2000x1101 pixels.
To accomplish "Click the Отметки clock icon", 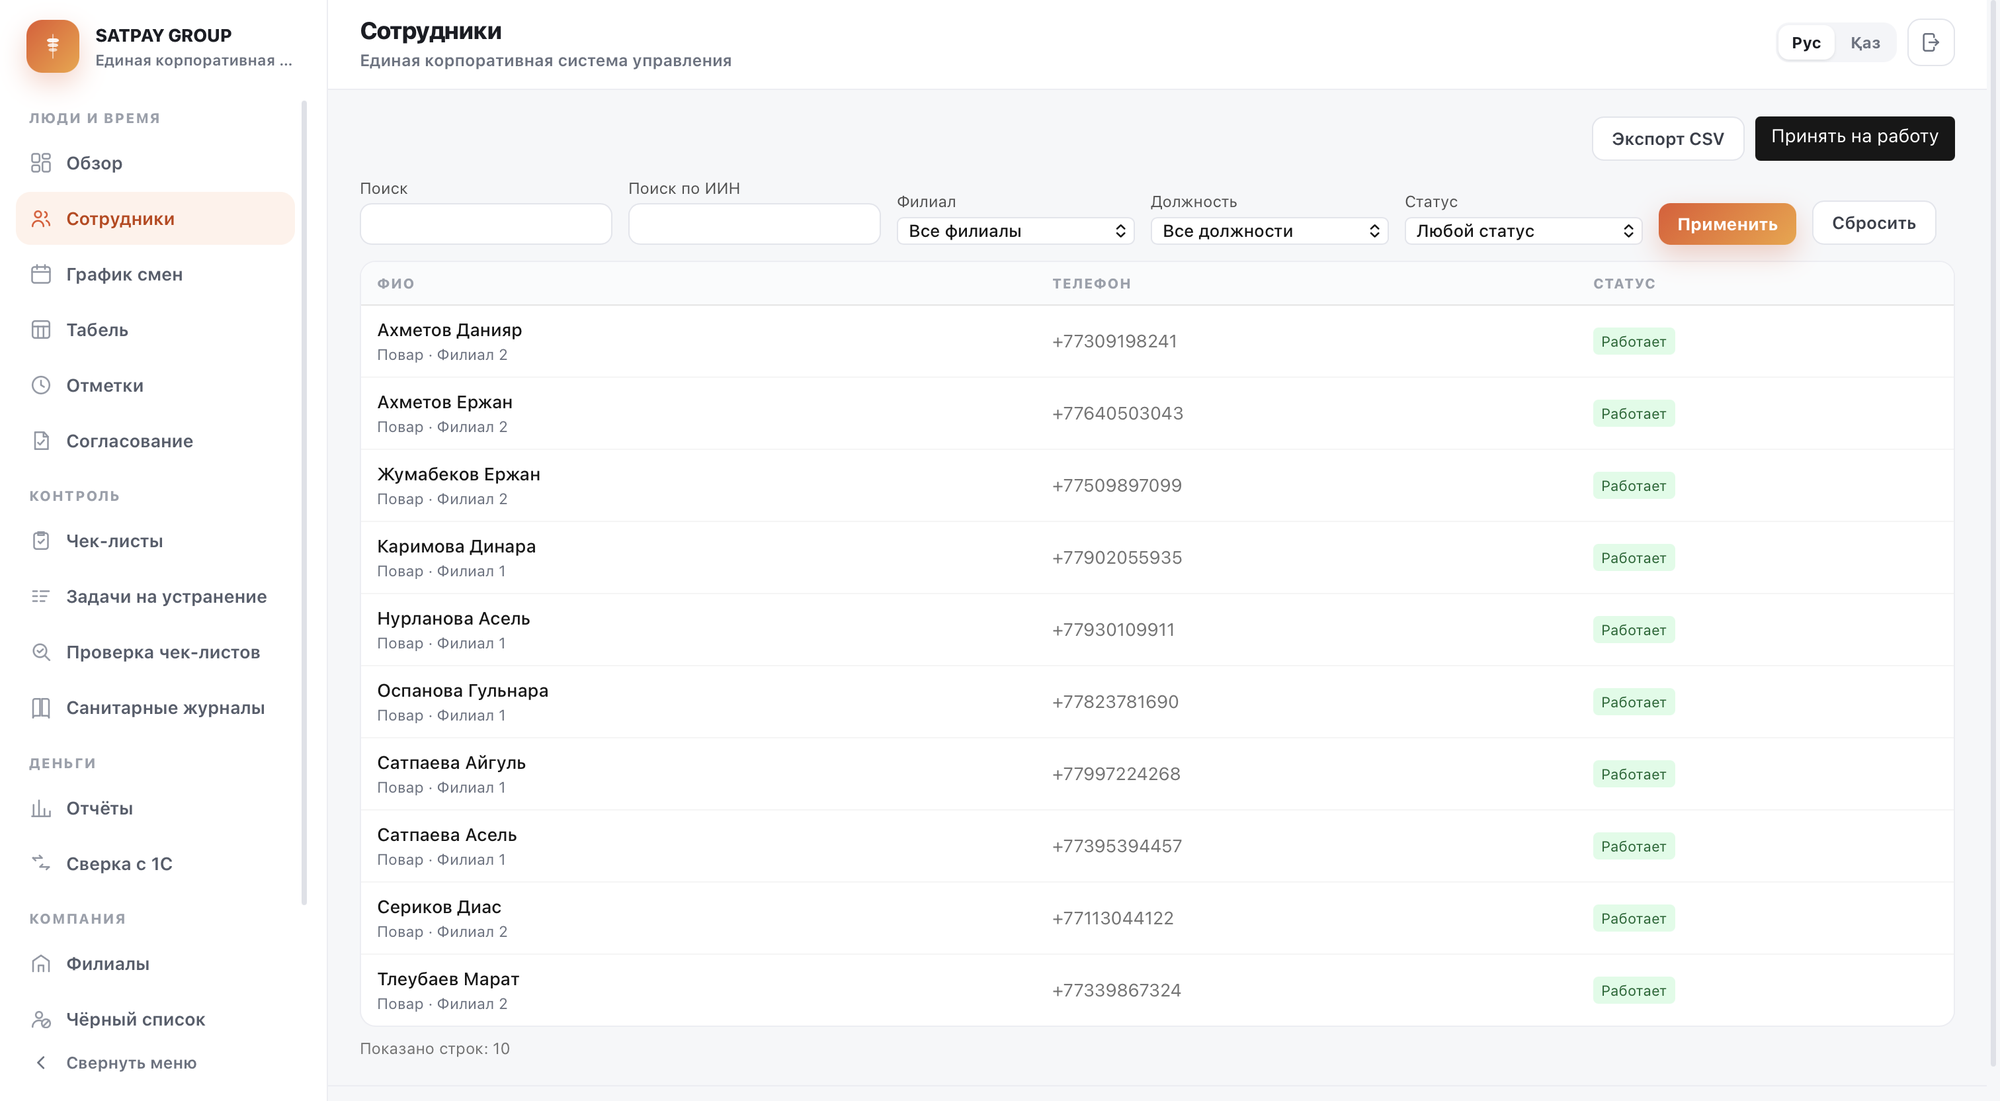I will [x=41, y=385].
